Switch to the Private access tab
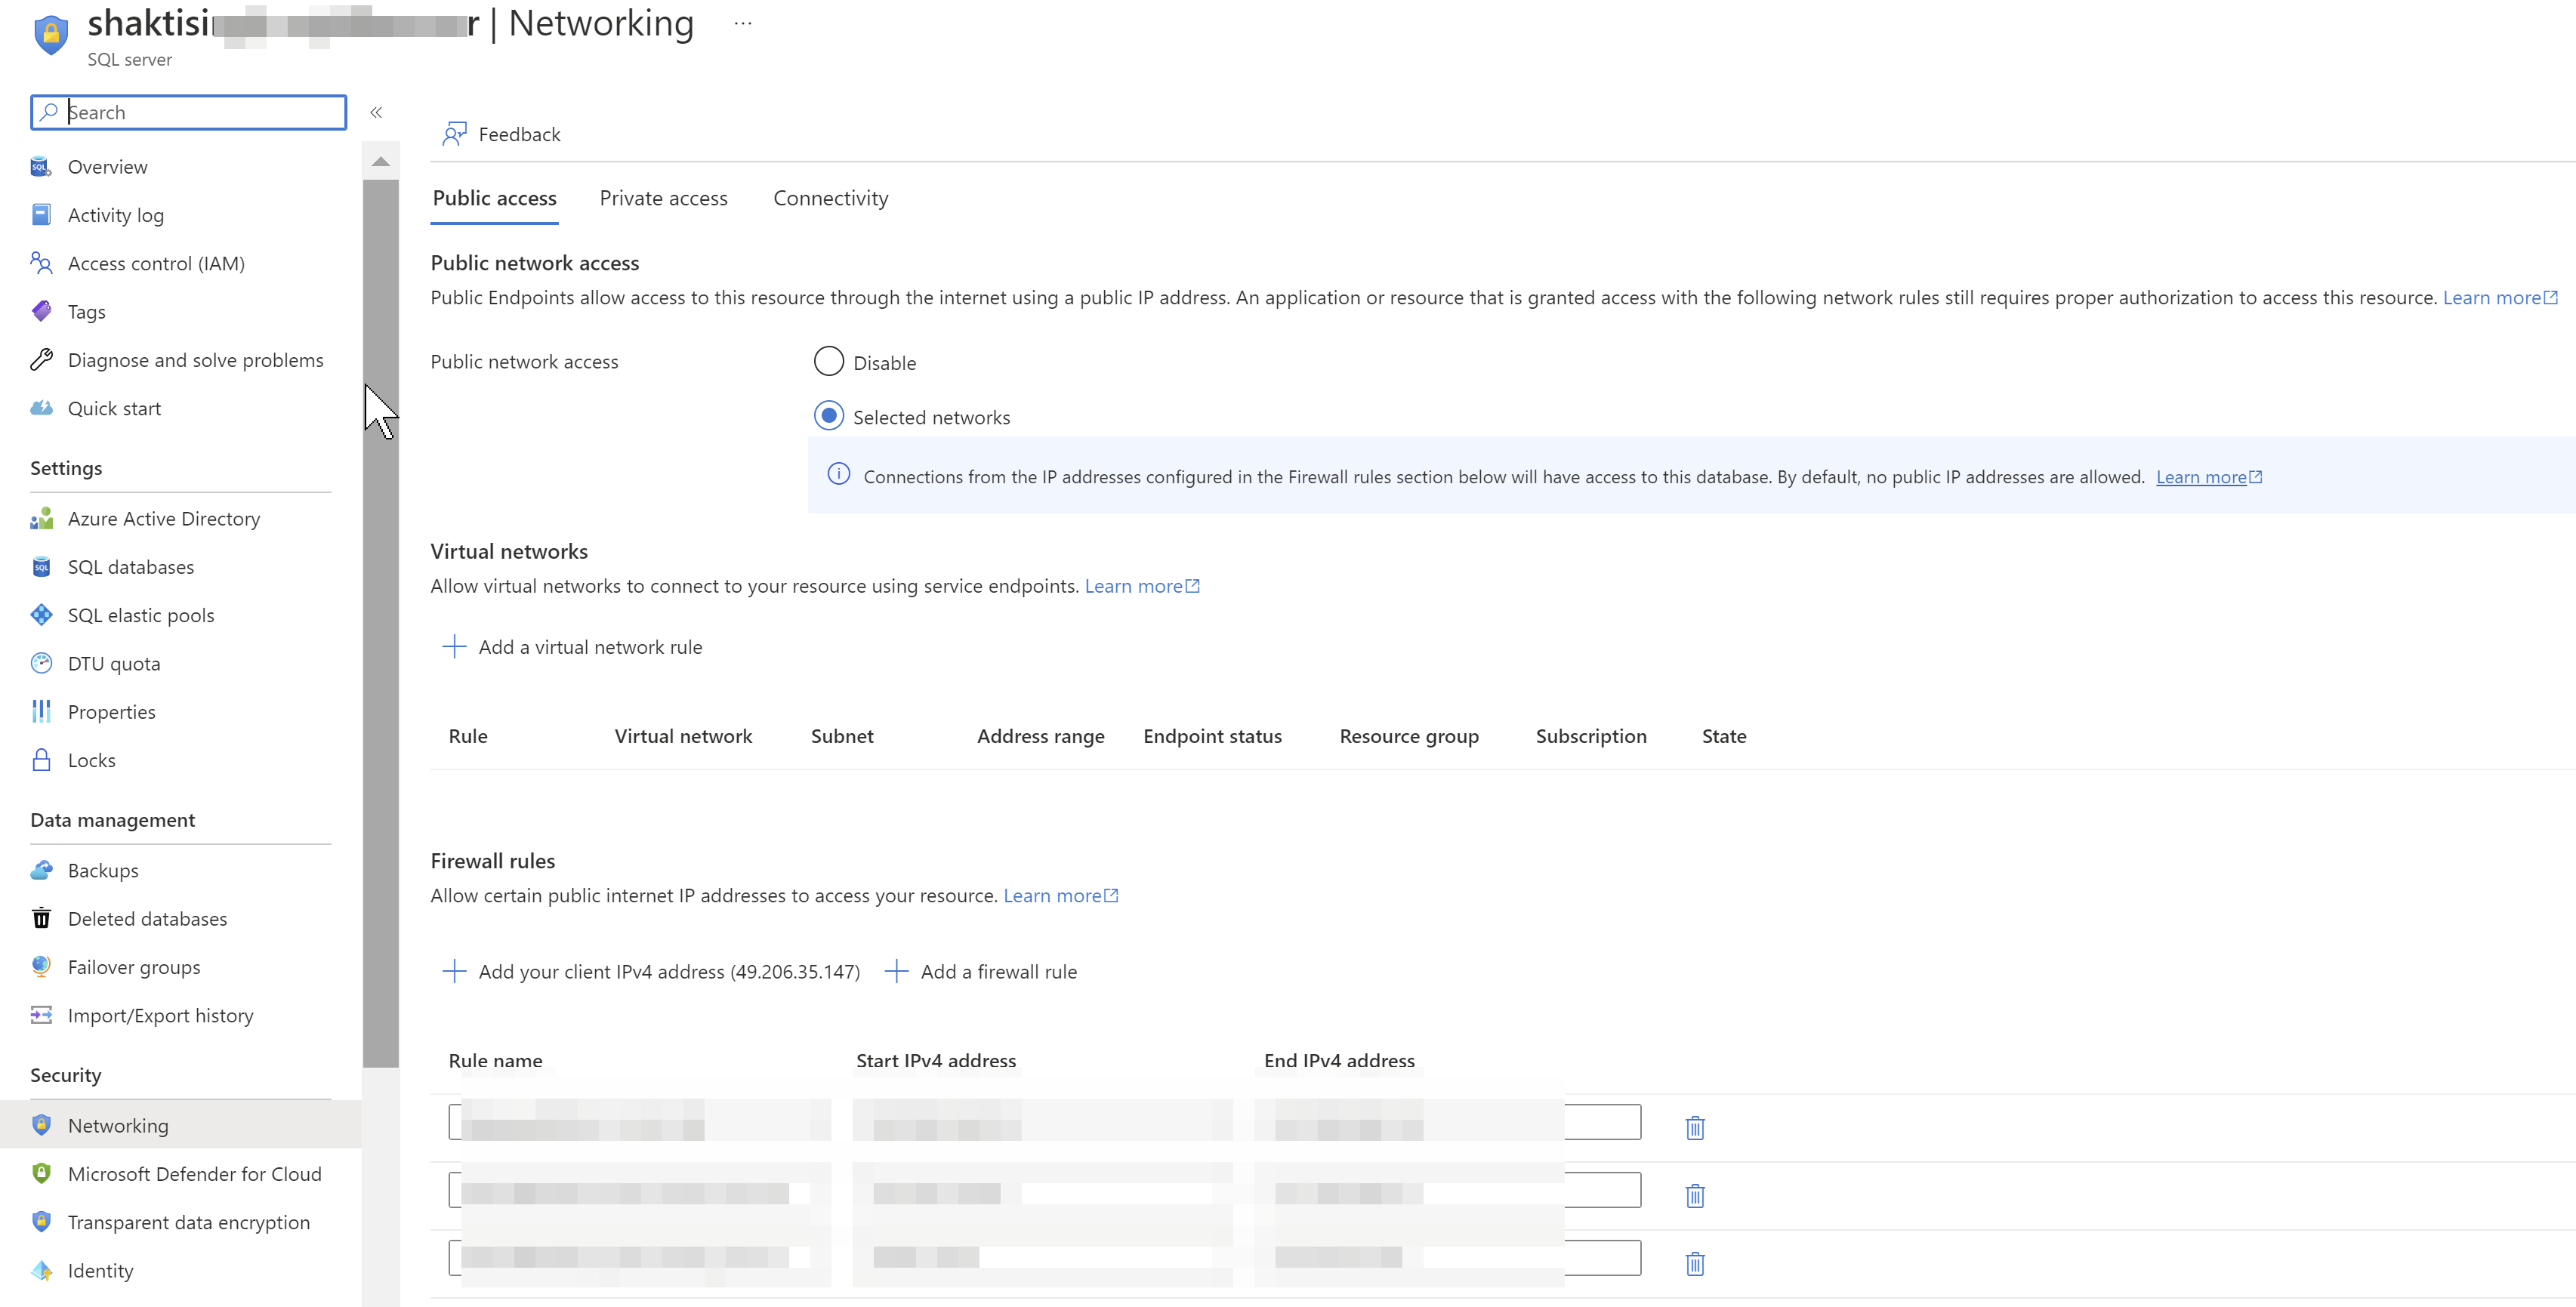Viewport: 2576px width, 1307px height. tap(663, 198)
